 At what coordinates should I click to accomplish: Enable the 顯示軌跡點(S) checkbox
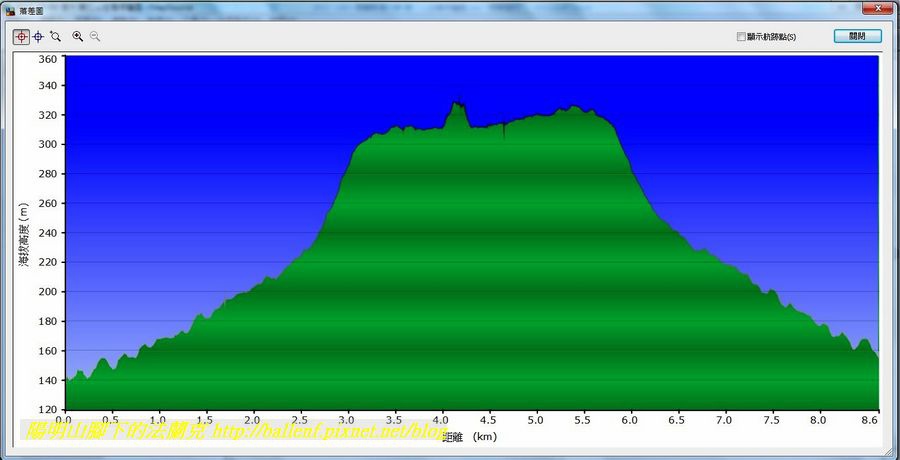[x=740, y=37]
